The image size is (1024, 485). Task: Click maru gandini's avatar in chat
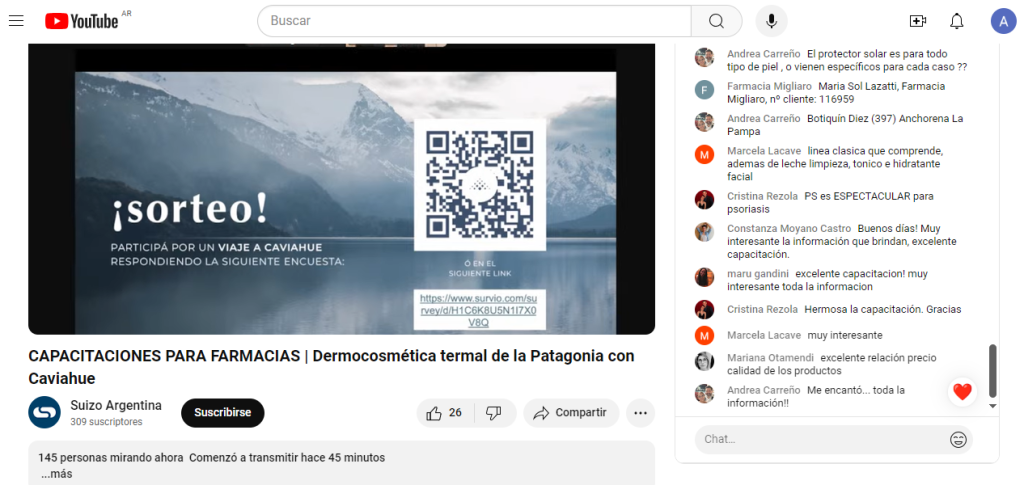point(704,277)
